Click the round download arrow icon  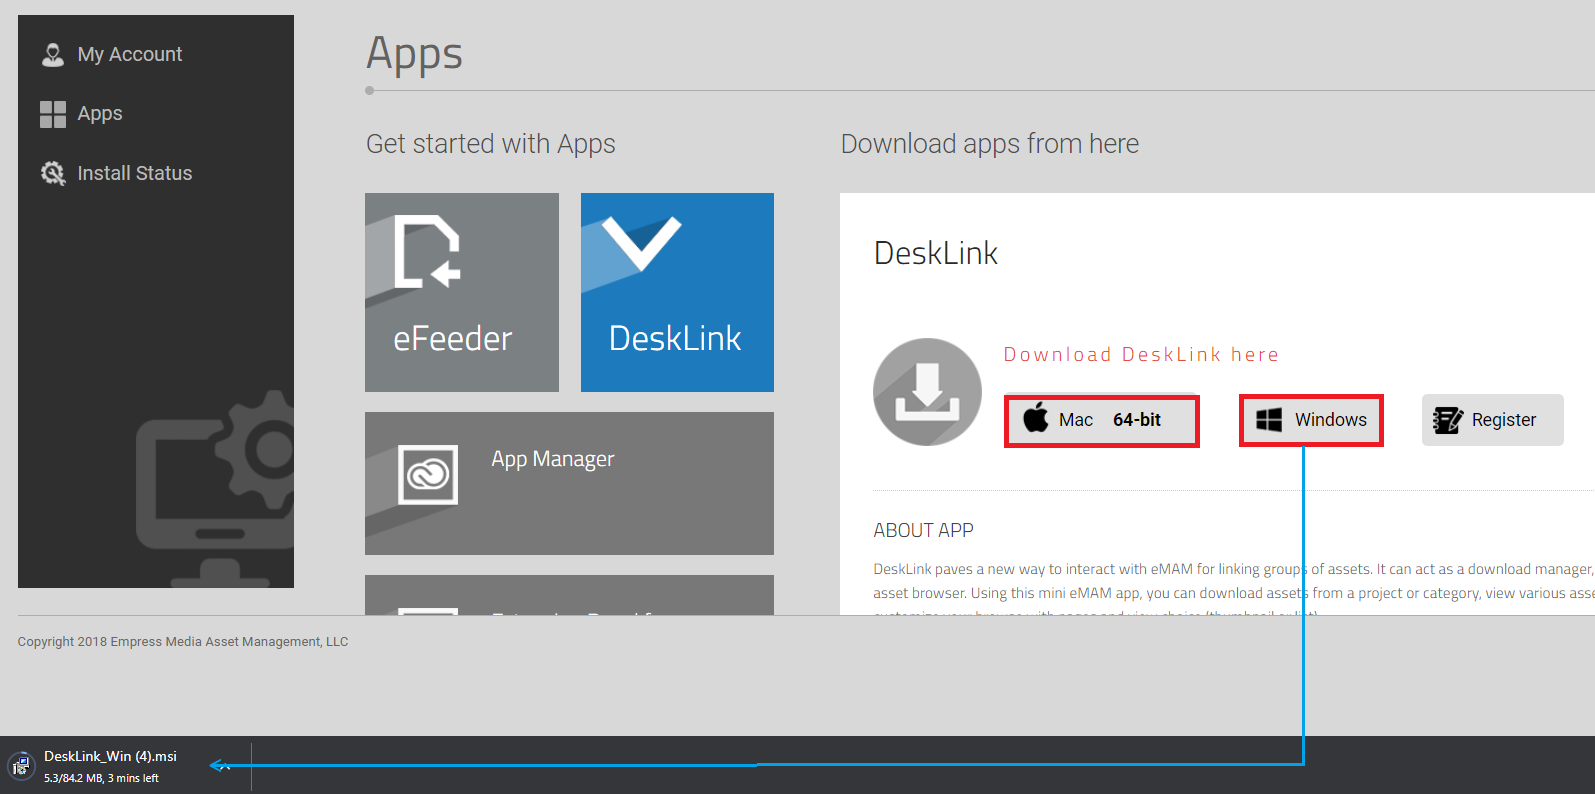point(927,392)
